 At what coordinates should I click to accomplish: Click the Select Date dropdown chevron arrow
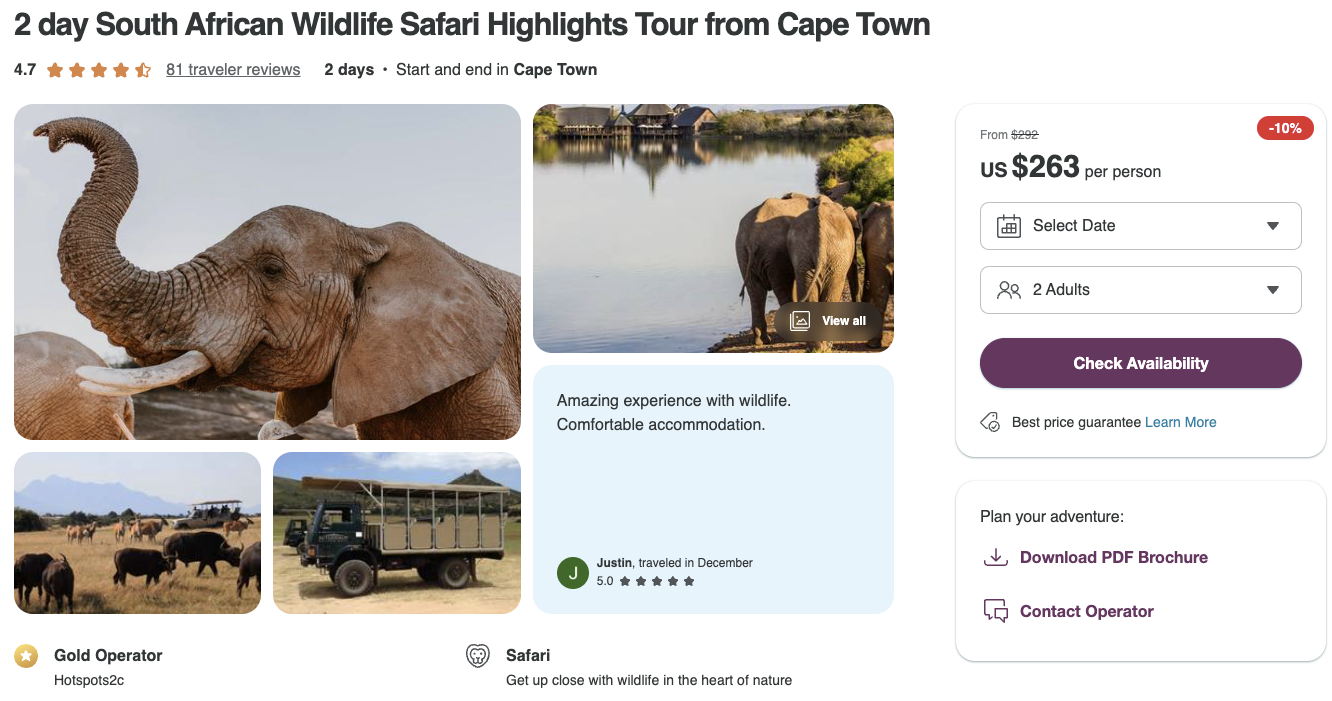pyautogui.click(x=1273, y=226)
